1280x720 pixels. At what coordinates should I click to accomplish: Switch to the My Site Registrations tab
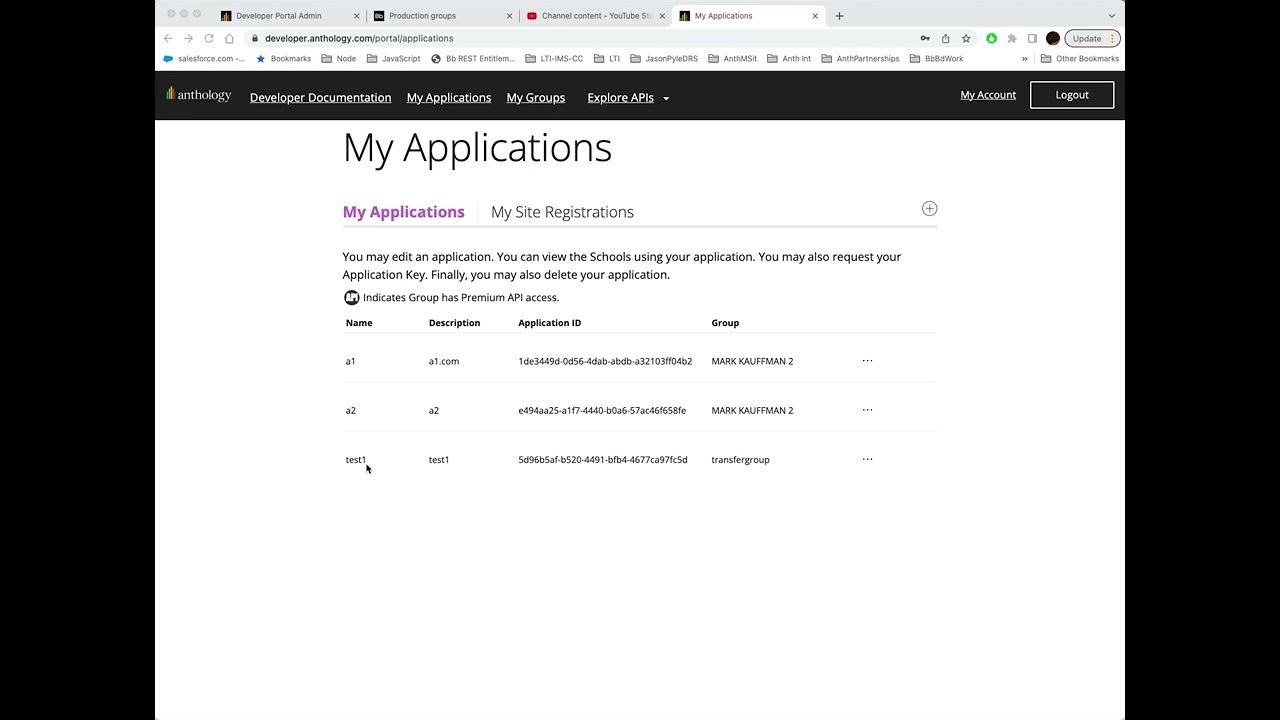[562, 212]
